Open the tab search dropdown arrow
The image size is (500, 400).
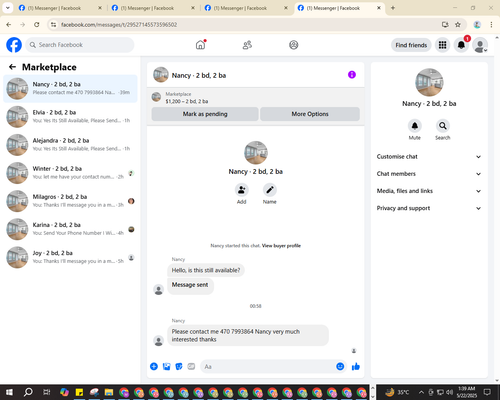[7, 8]
